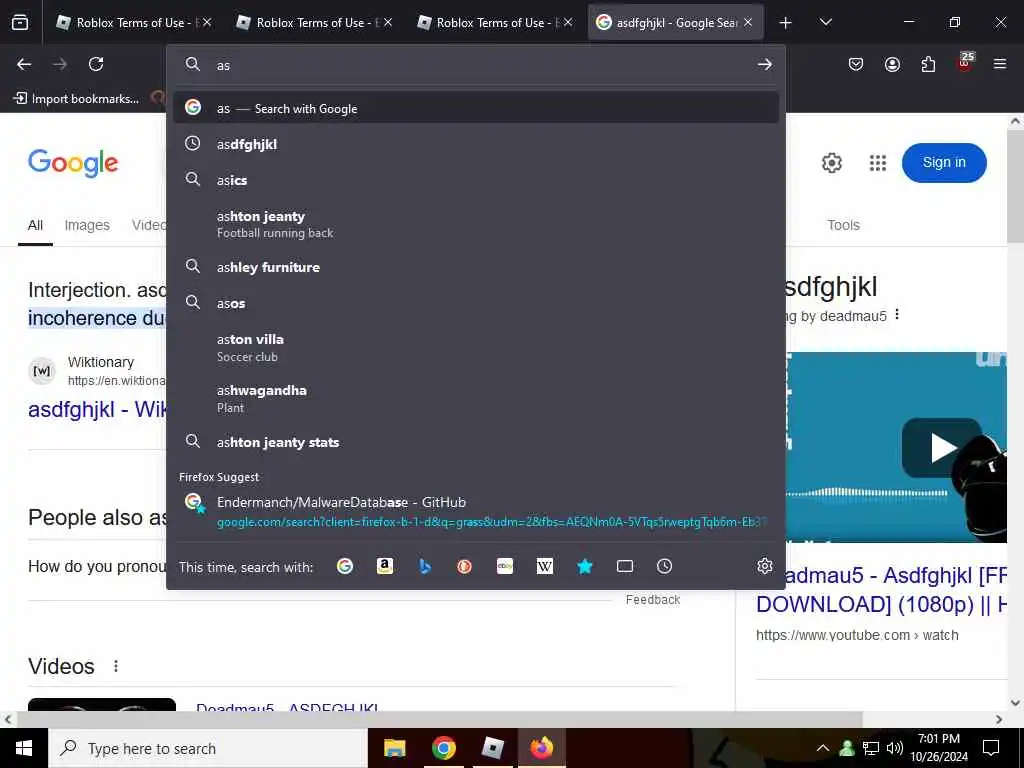Click the Go arrow in address bar
Image resolution: width=1024 pixels, height=768 pixels.
(x=764, y=65)
